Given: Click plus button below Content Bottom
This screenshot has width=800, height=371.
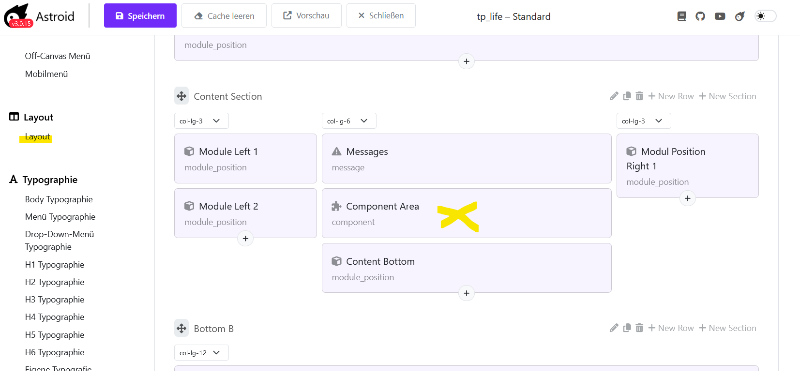Looking at the screenshot, I should click(466, 293).
